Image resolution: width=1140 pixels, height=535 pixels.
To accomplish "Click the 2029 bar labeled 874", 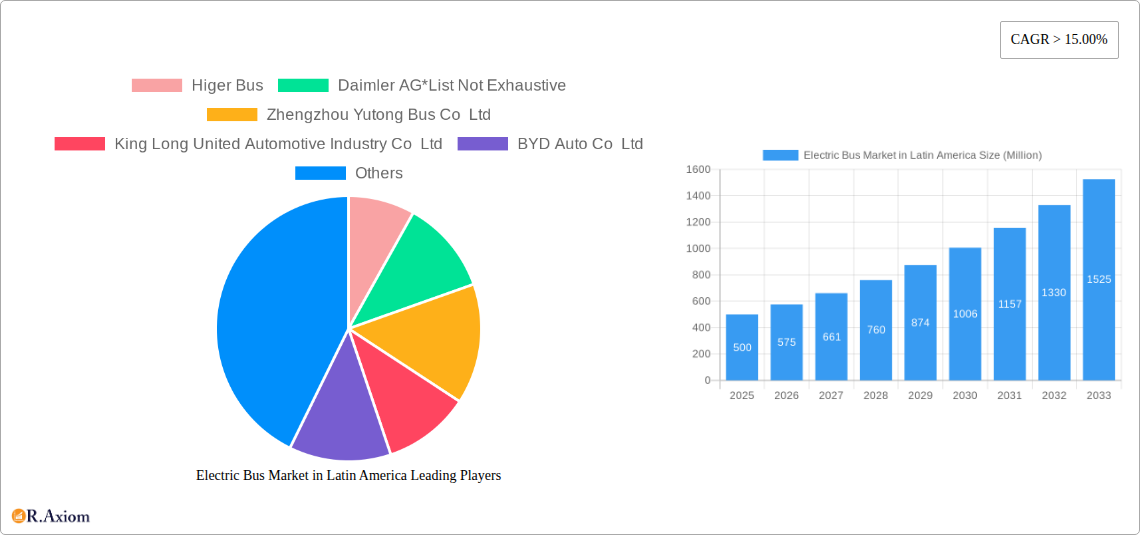I will [920, 323].
